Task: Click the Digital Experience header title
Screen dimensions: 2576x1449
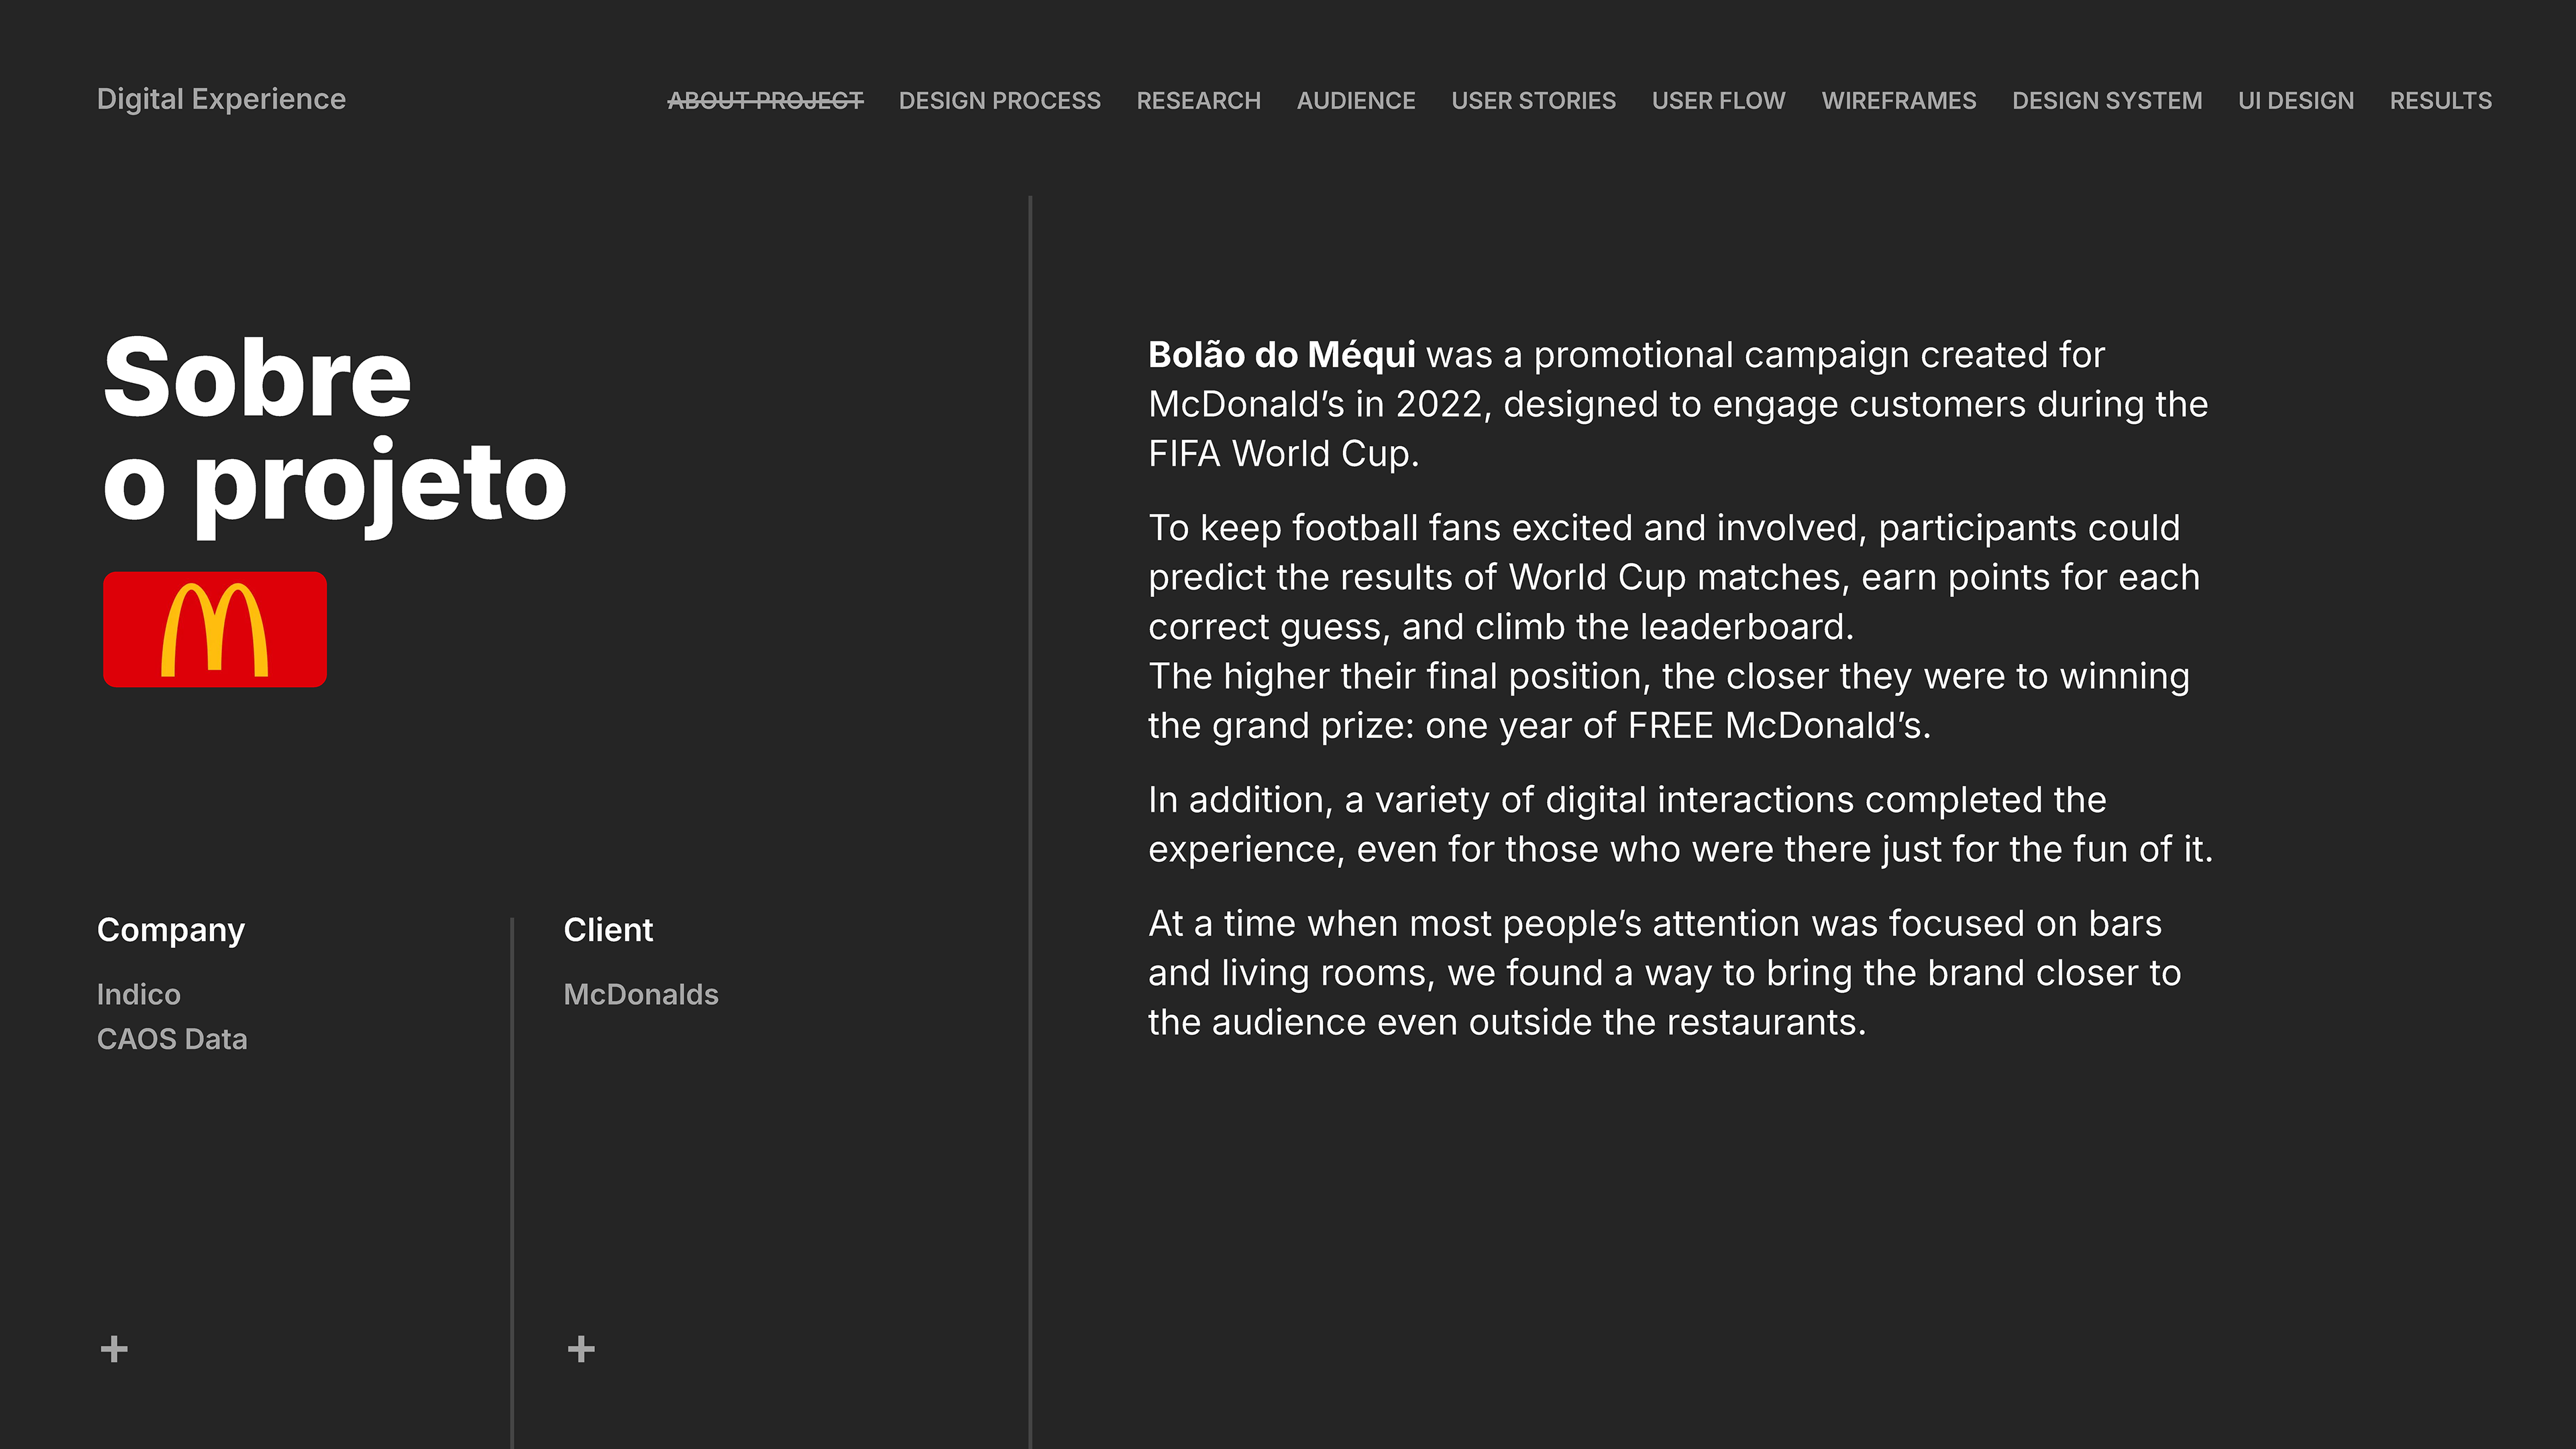Action: 221,99
